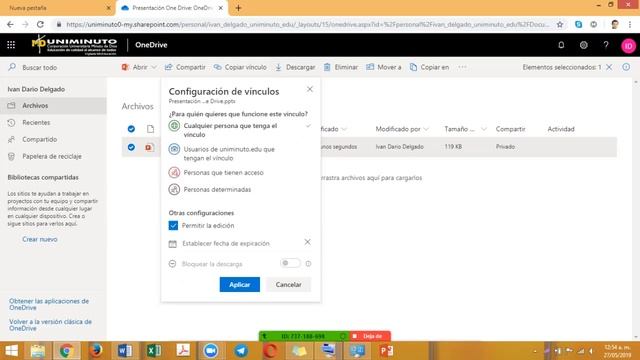640x360 pixels.
Task: Open Archivos in left navigation
Action: [x=53, y=105]
